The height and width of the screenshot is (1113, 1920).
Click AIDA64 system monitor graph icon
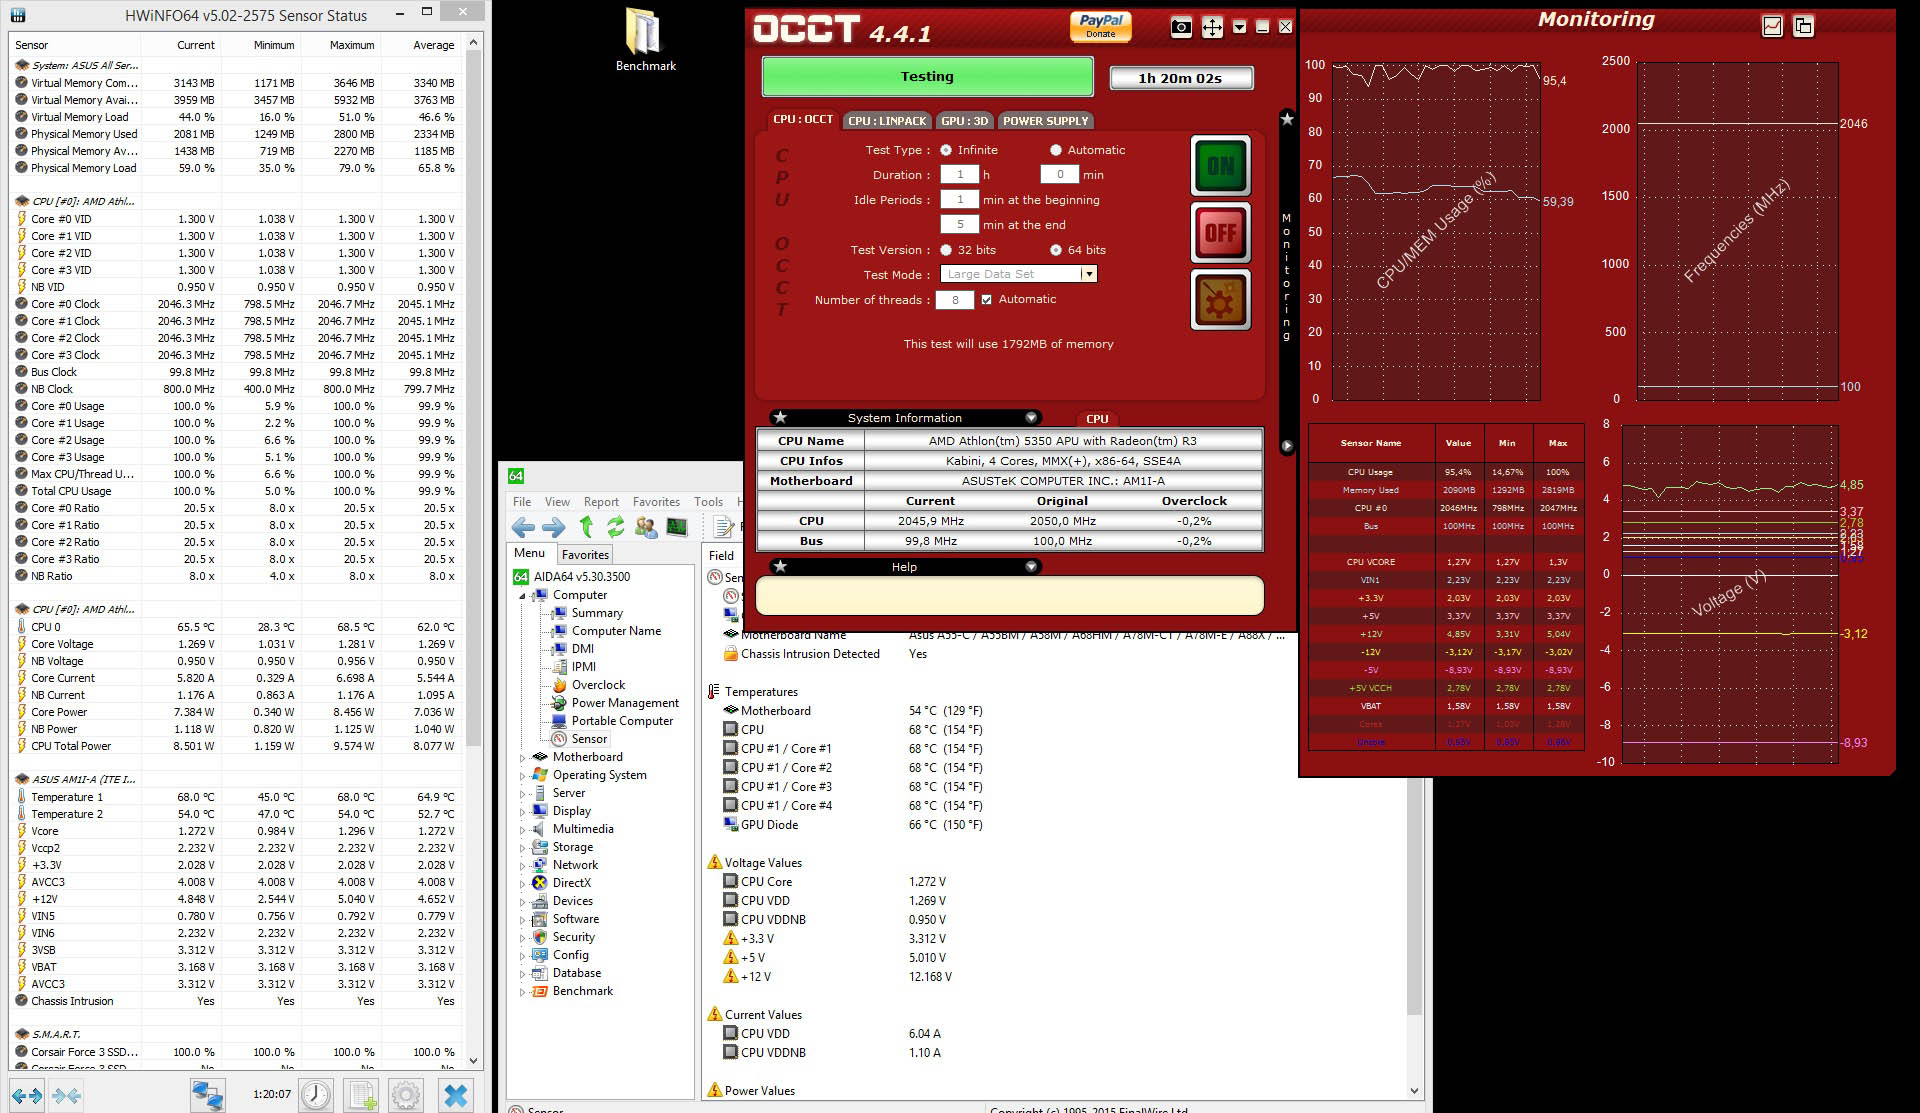click(677, 527)
